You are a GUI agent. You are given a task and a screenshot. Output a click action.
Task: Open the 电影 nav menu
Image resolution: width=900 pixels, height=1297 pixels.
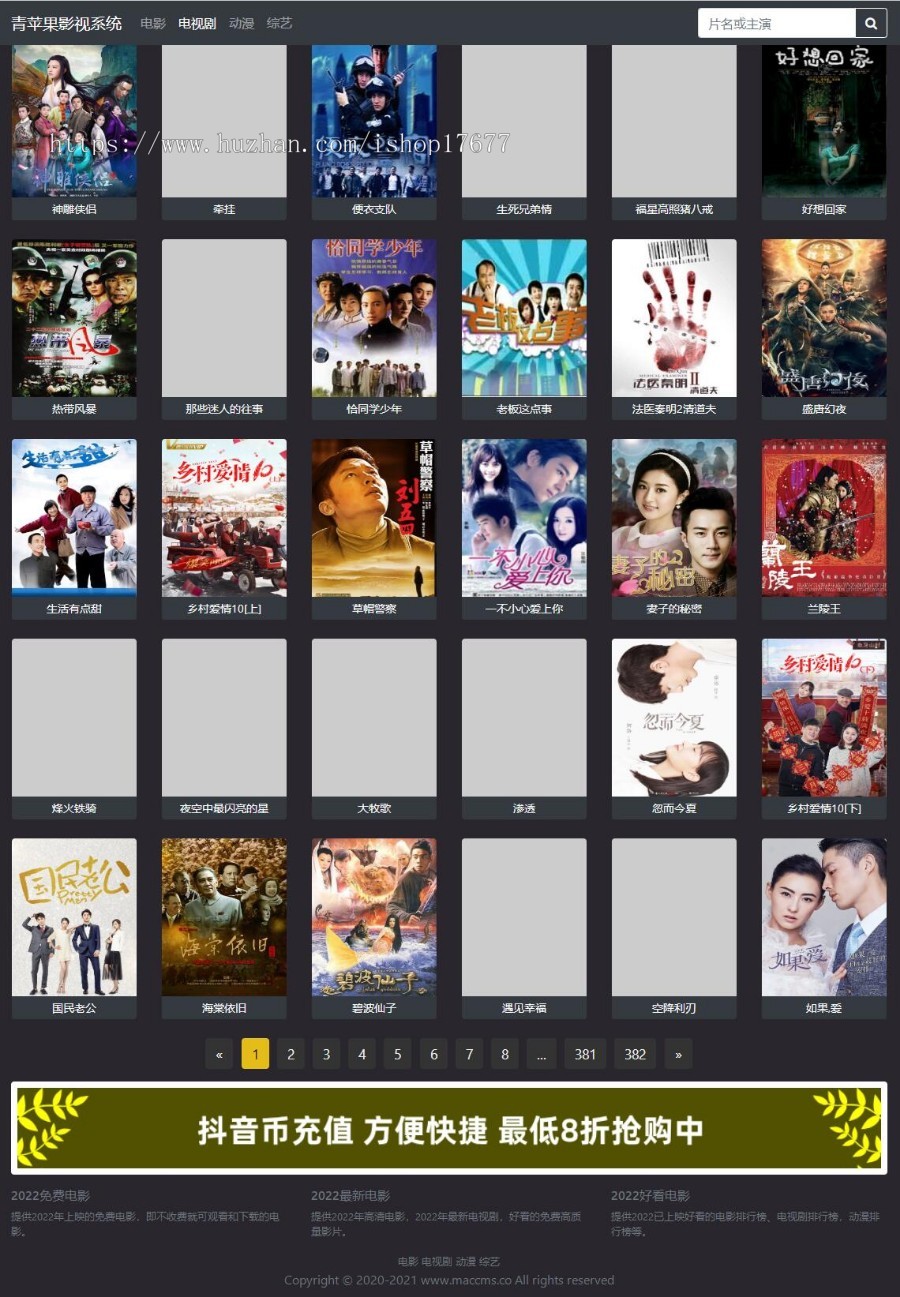point(153,23)
